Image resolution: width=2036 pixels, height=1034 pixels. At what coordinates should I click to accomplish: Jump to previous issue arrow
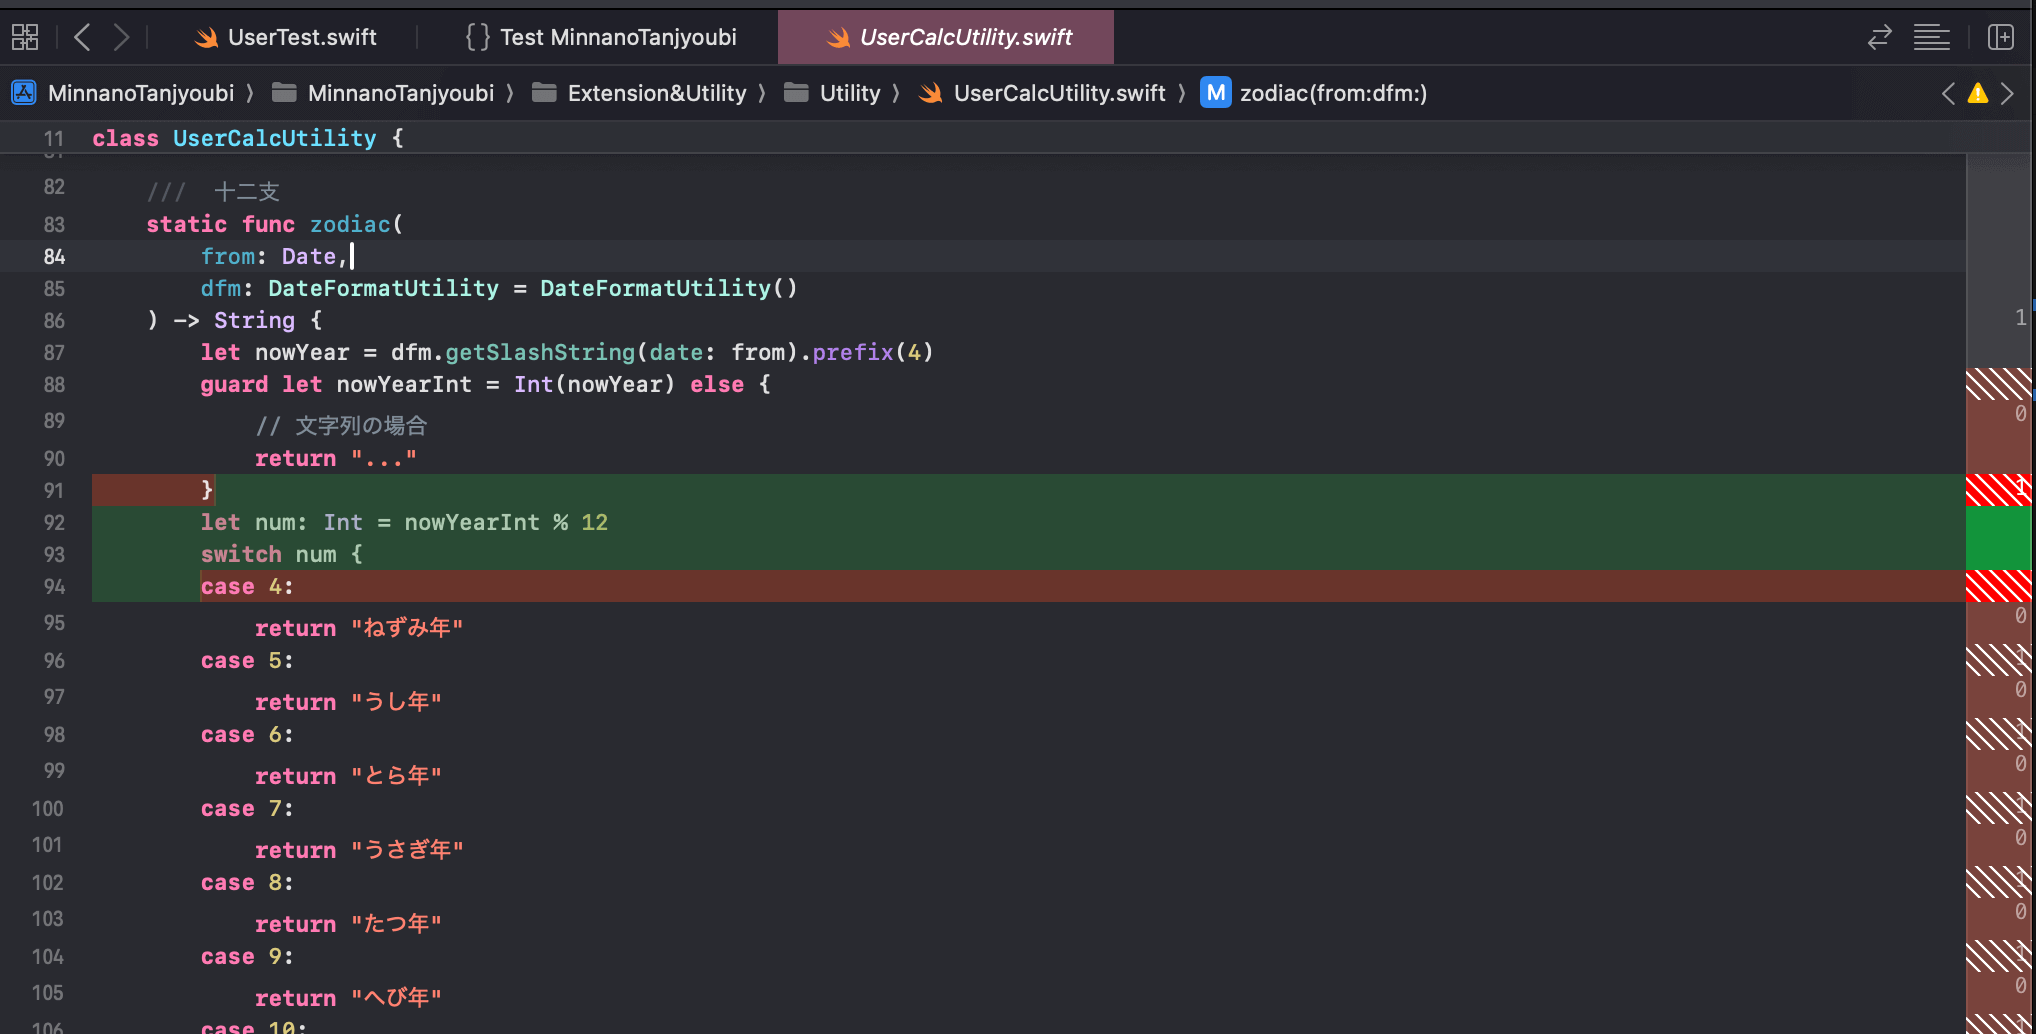[1948, 93]
